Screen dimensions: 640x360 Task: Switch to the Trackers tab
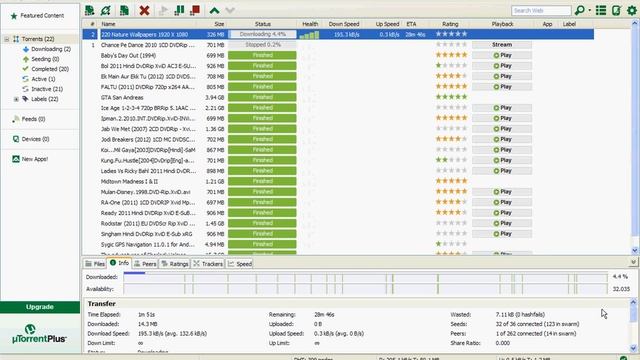click(208, 264)
